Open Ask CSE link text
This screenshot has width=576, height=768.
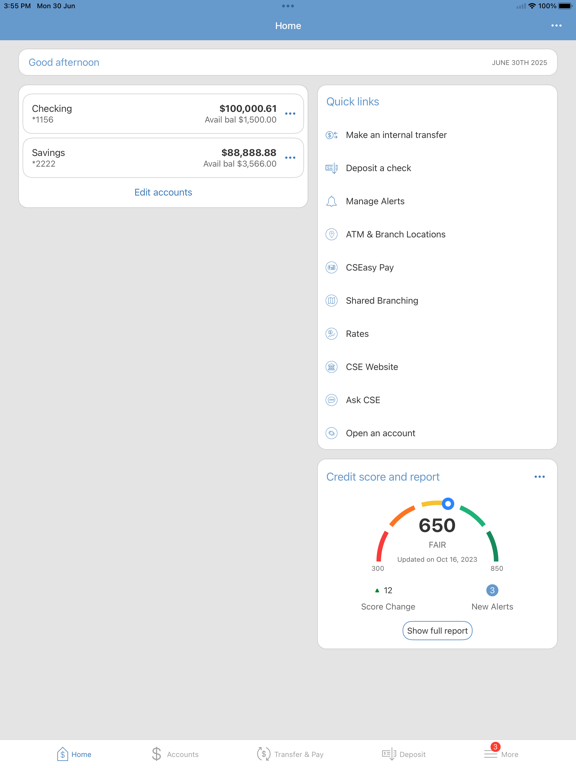click(363, 400)
